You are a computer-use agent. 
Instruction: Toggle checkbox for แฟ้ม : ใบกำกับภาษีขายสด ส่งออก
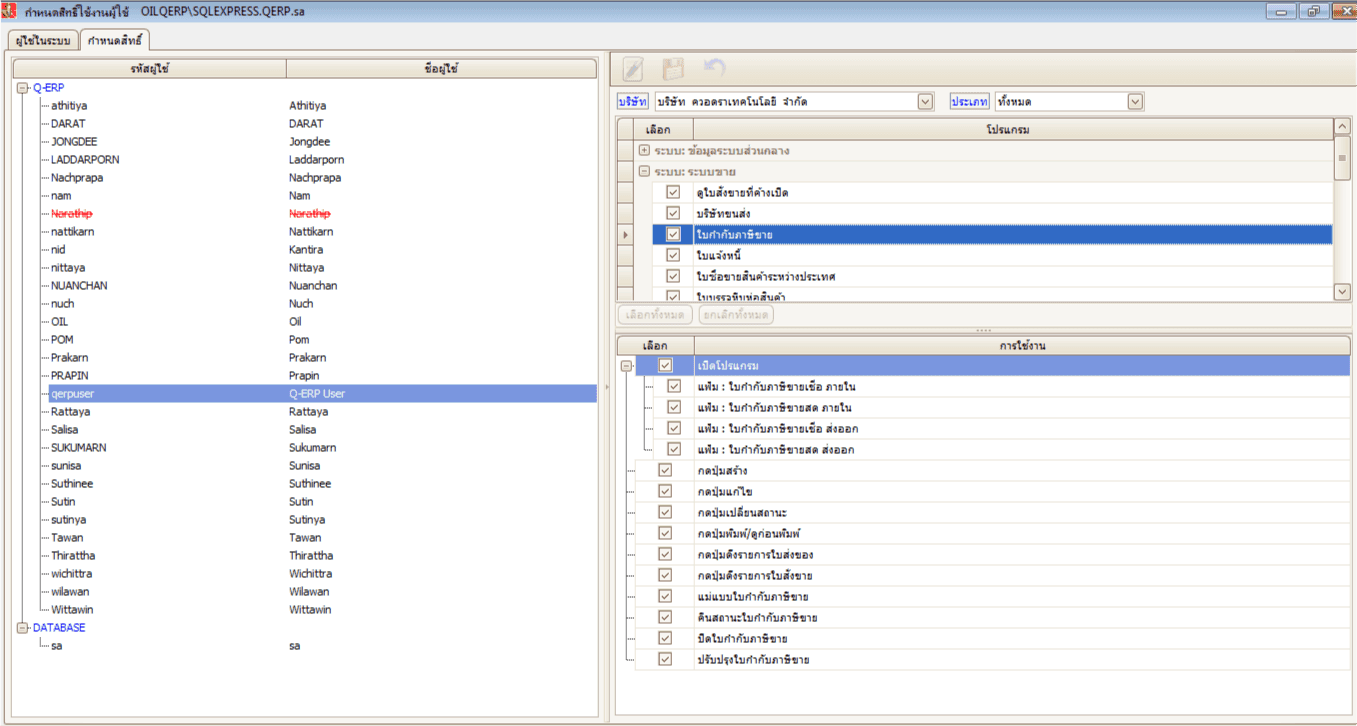[674, 449]
